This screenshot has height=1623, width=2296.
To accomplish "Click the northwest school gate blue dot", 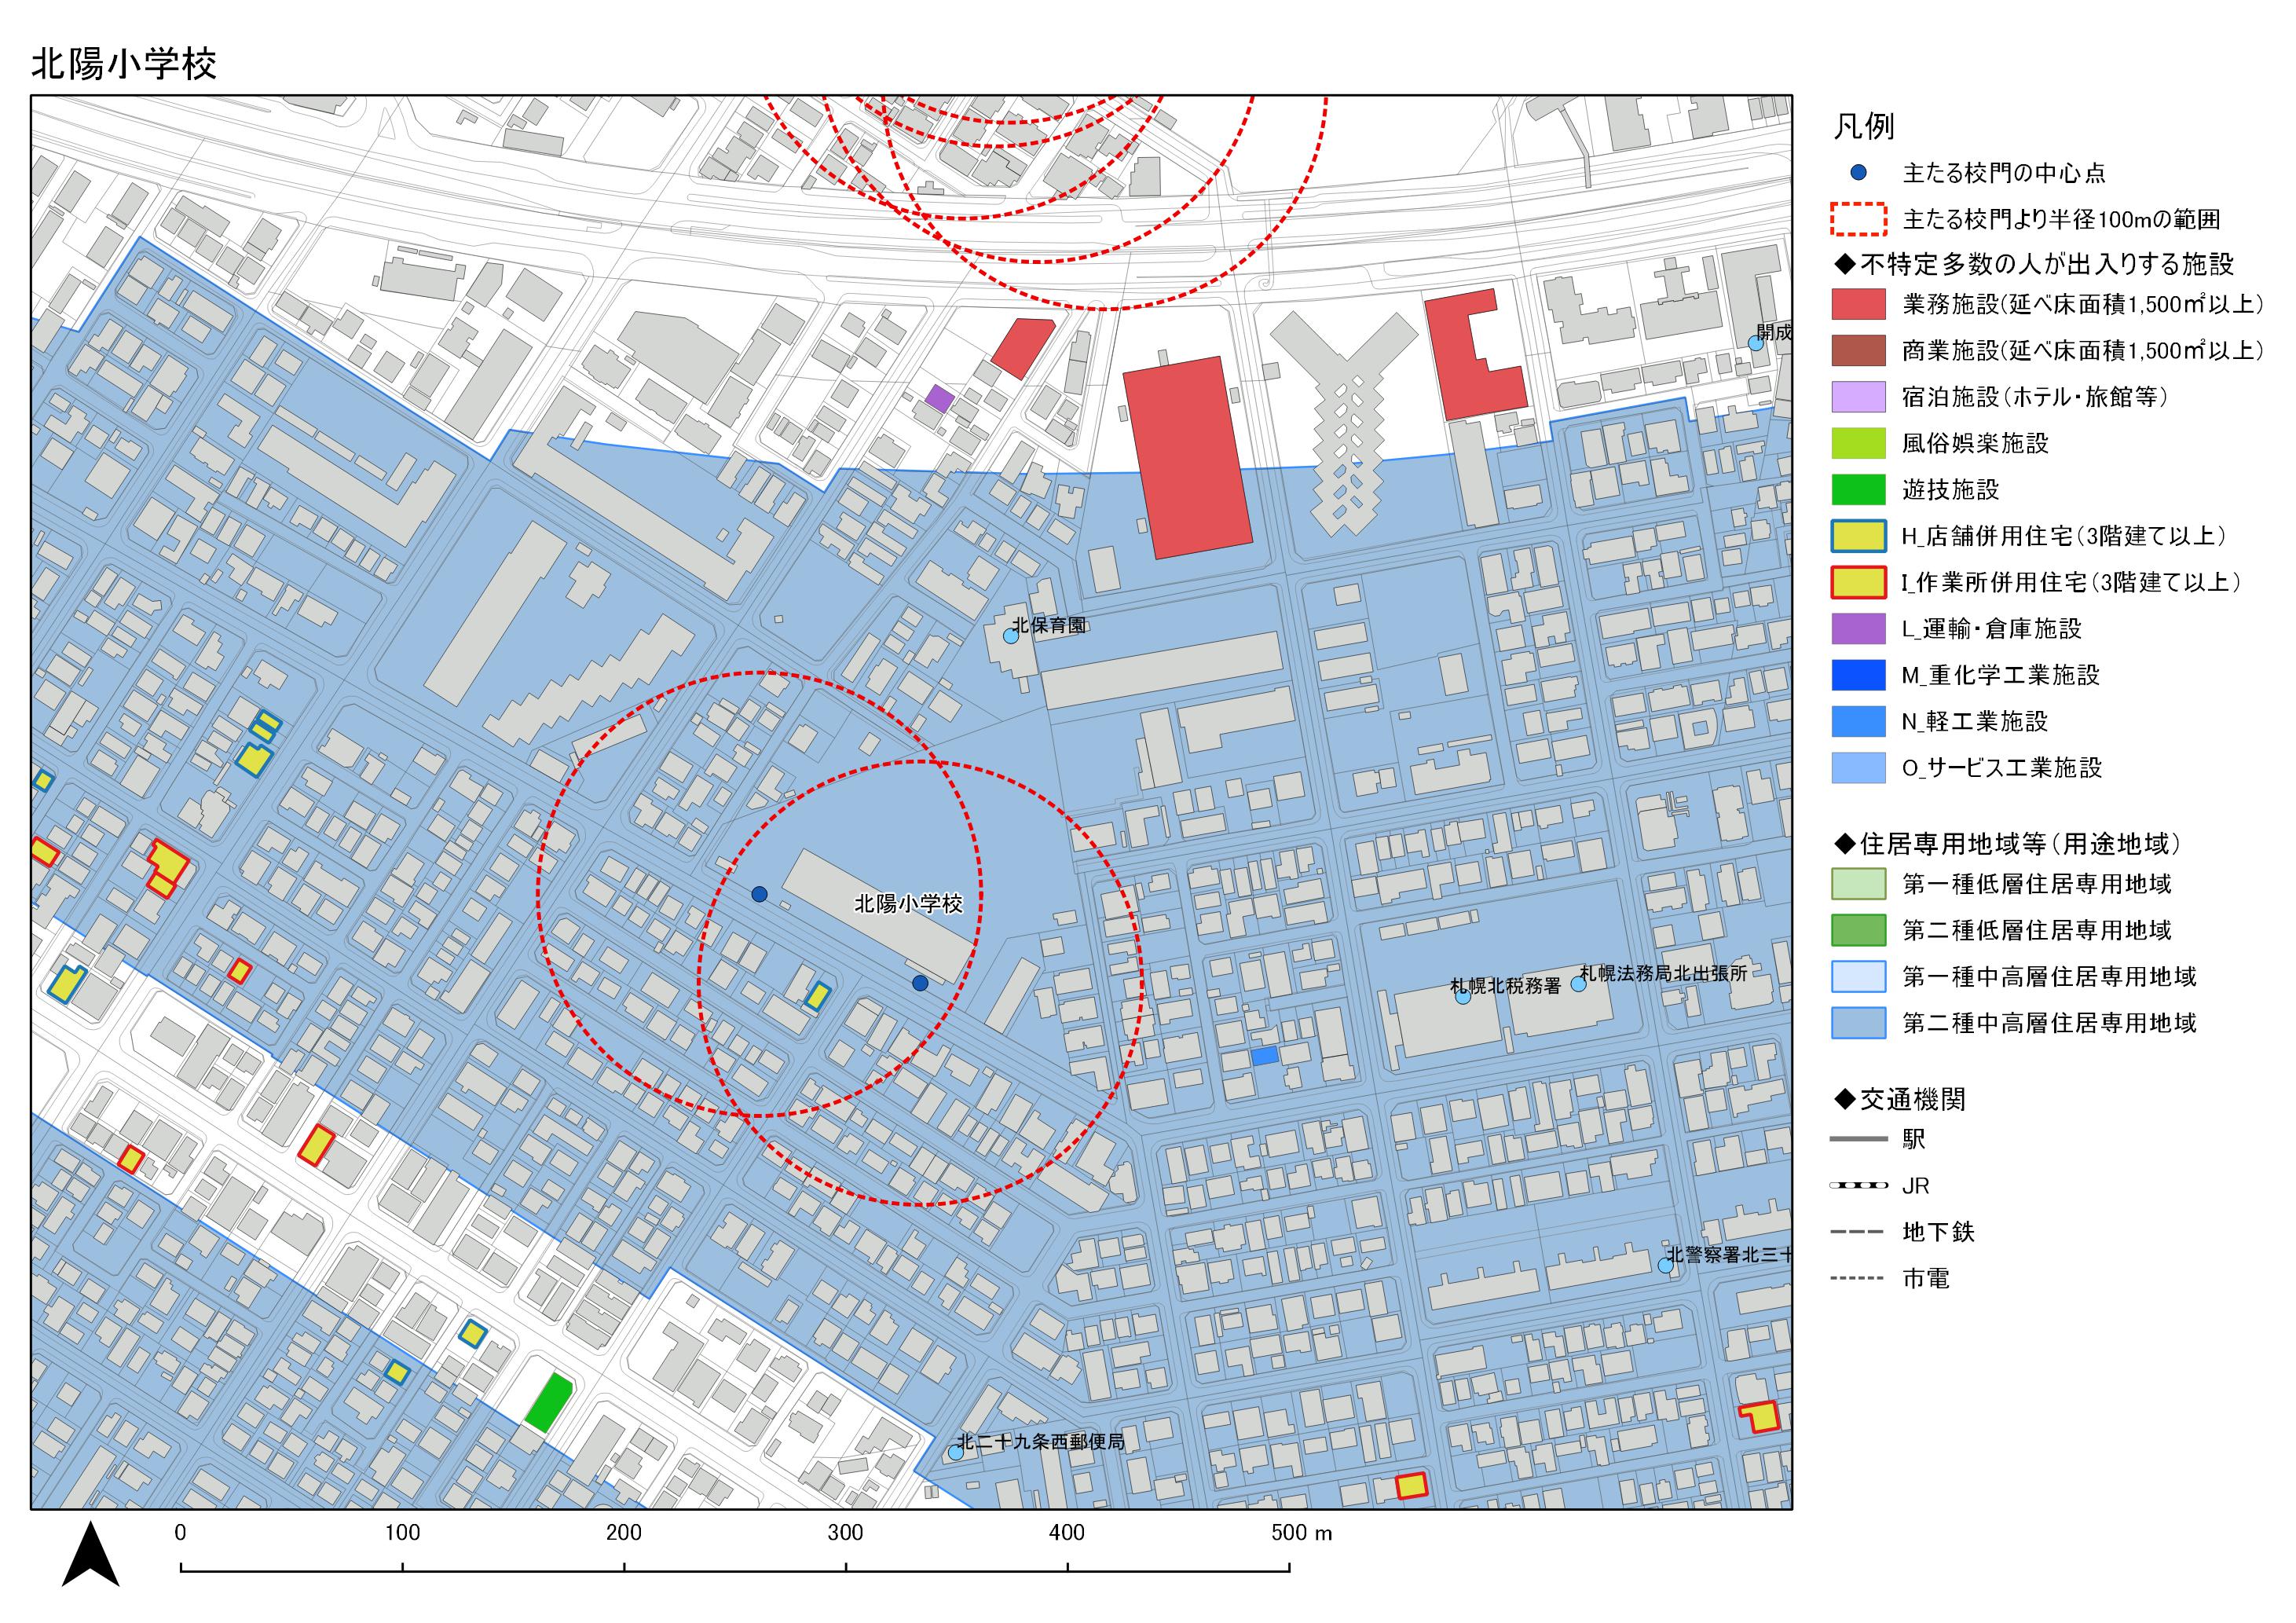I will click(759, 894).
